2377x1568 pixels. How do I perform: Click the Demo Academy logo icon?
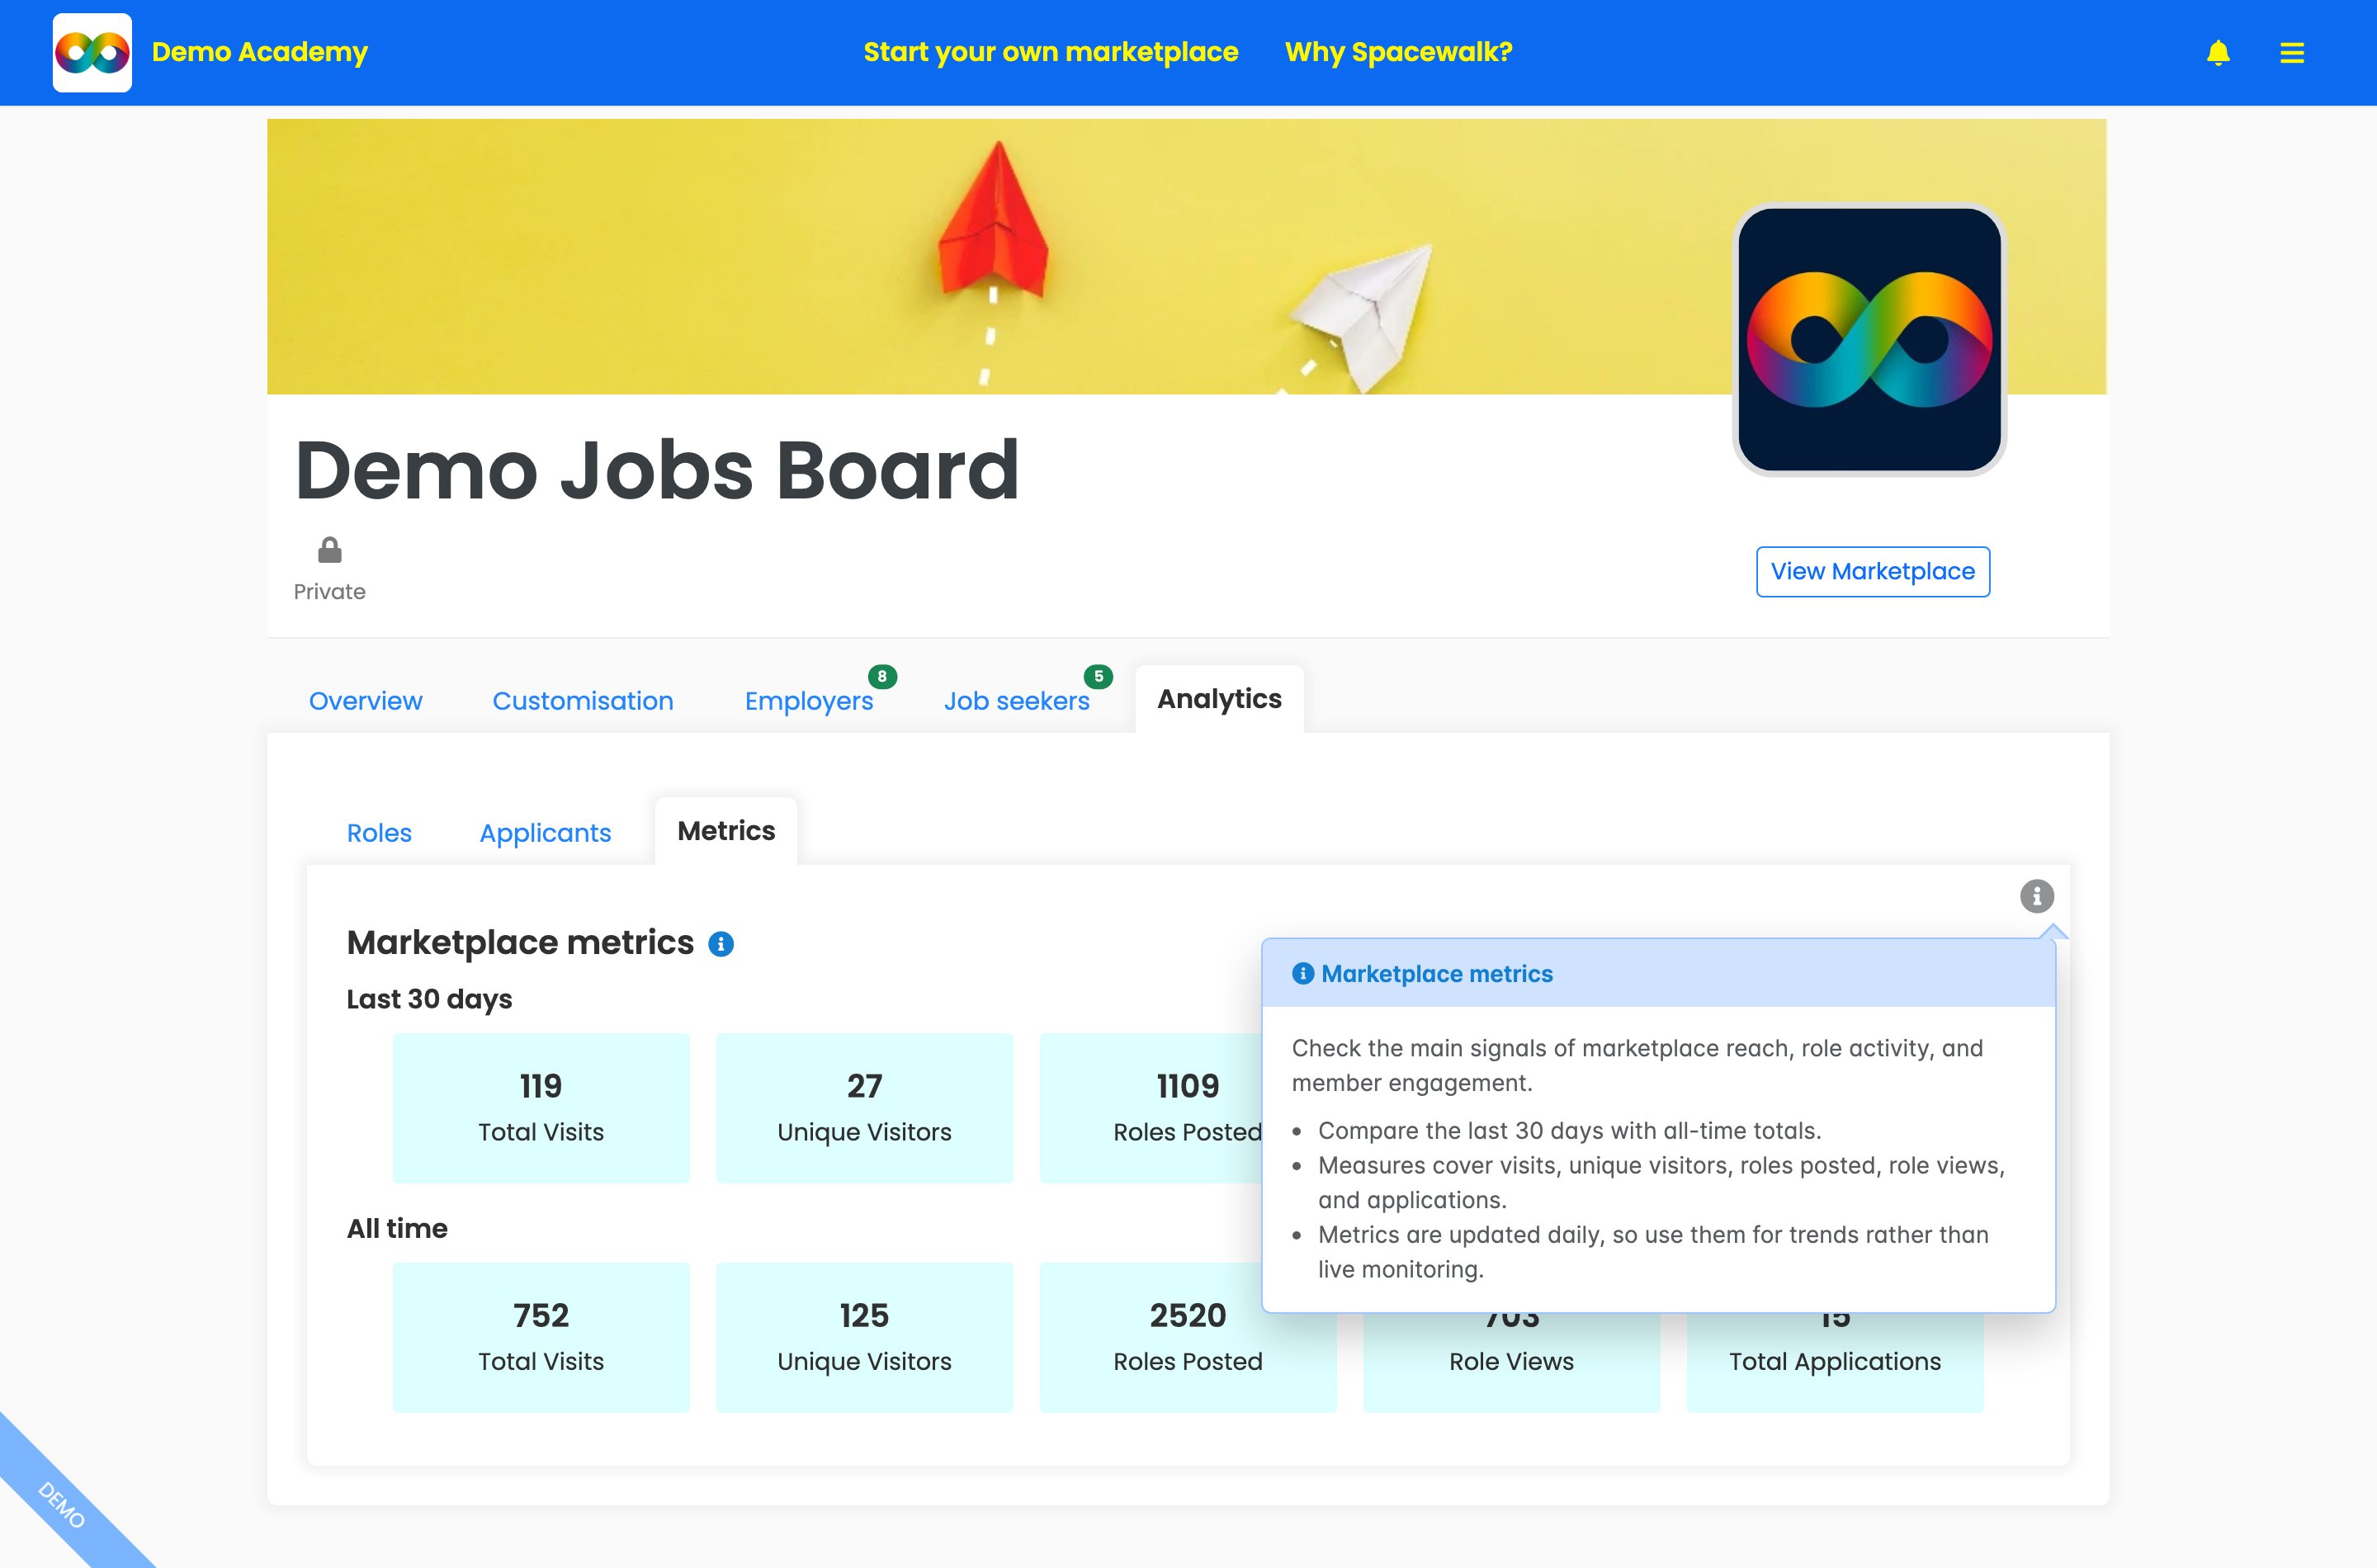click(x=92, y=52)
